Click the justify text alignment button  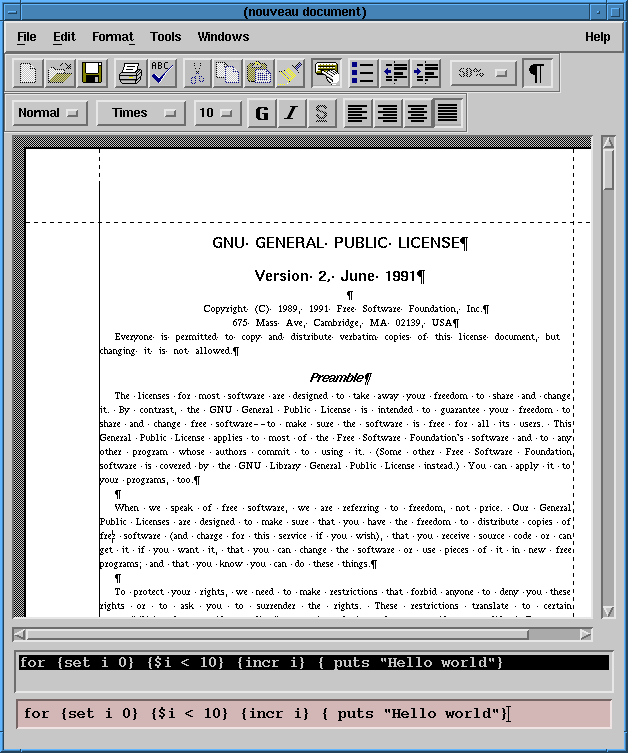click(447, 113)
